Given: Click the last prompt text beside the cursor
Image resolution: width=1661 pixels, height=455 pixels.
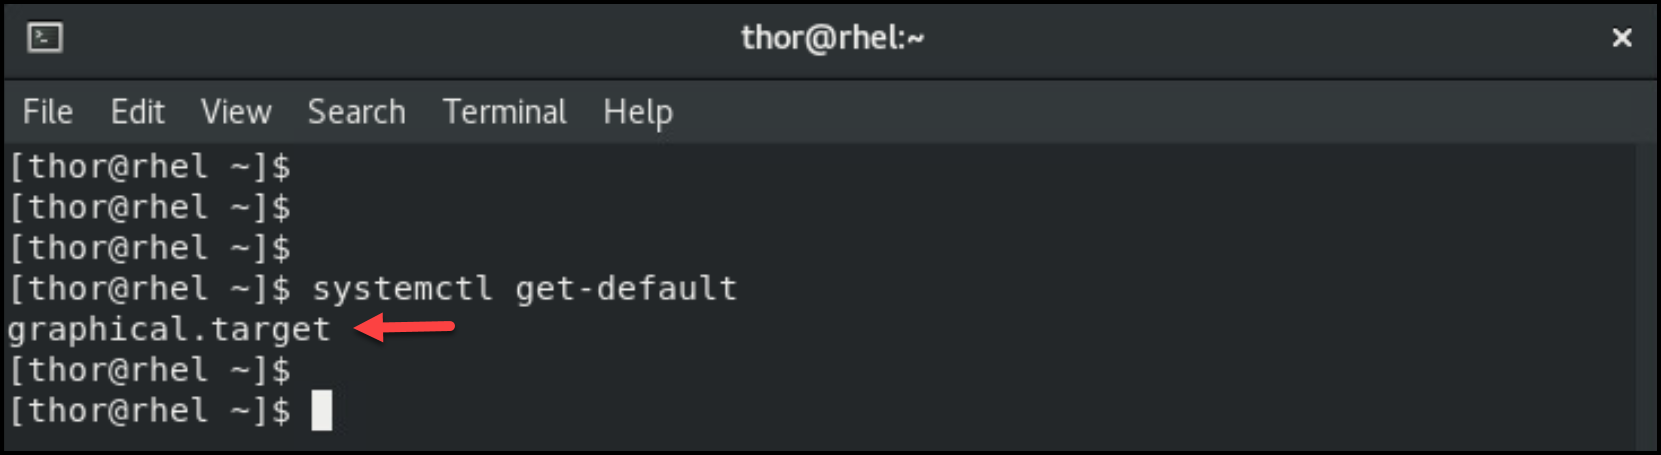Looking at the screenshot, I should 150,411.
